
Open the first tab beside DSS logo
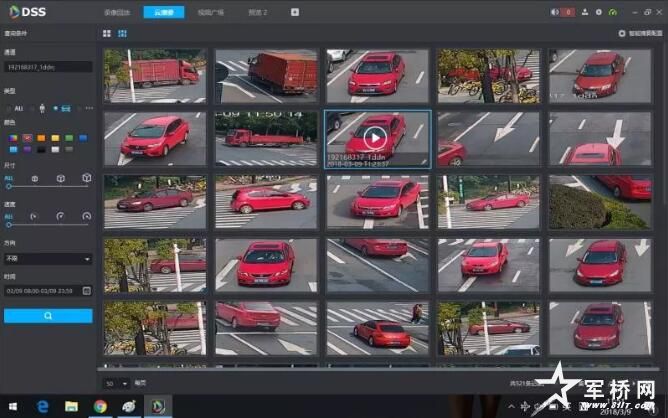116,12
